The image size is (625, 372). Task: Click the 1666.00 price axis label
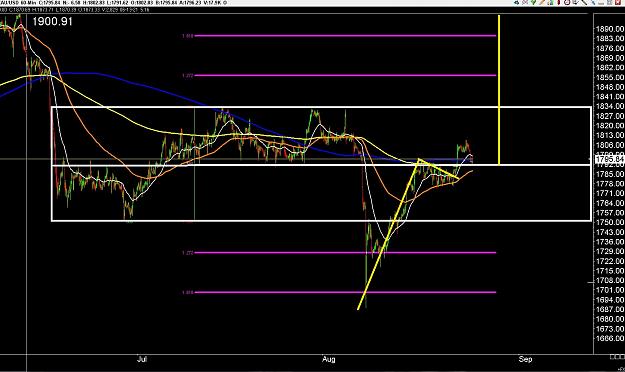click(x=609, y=338)
